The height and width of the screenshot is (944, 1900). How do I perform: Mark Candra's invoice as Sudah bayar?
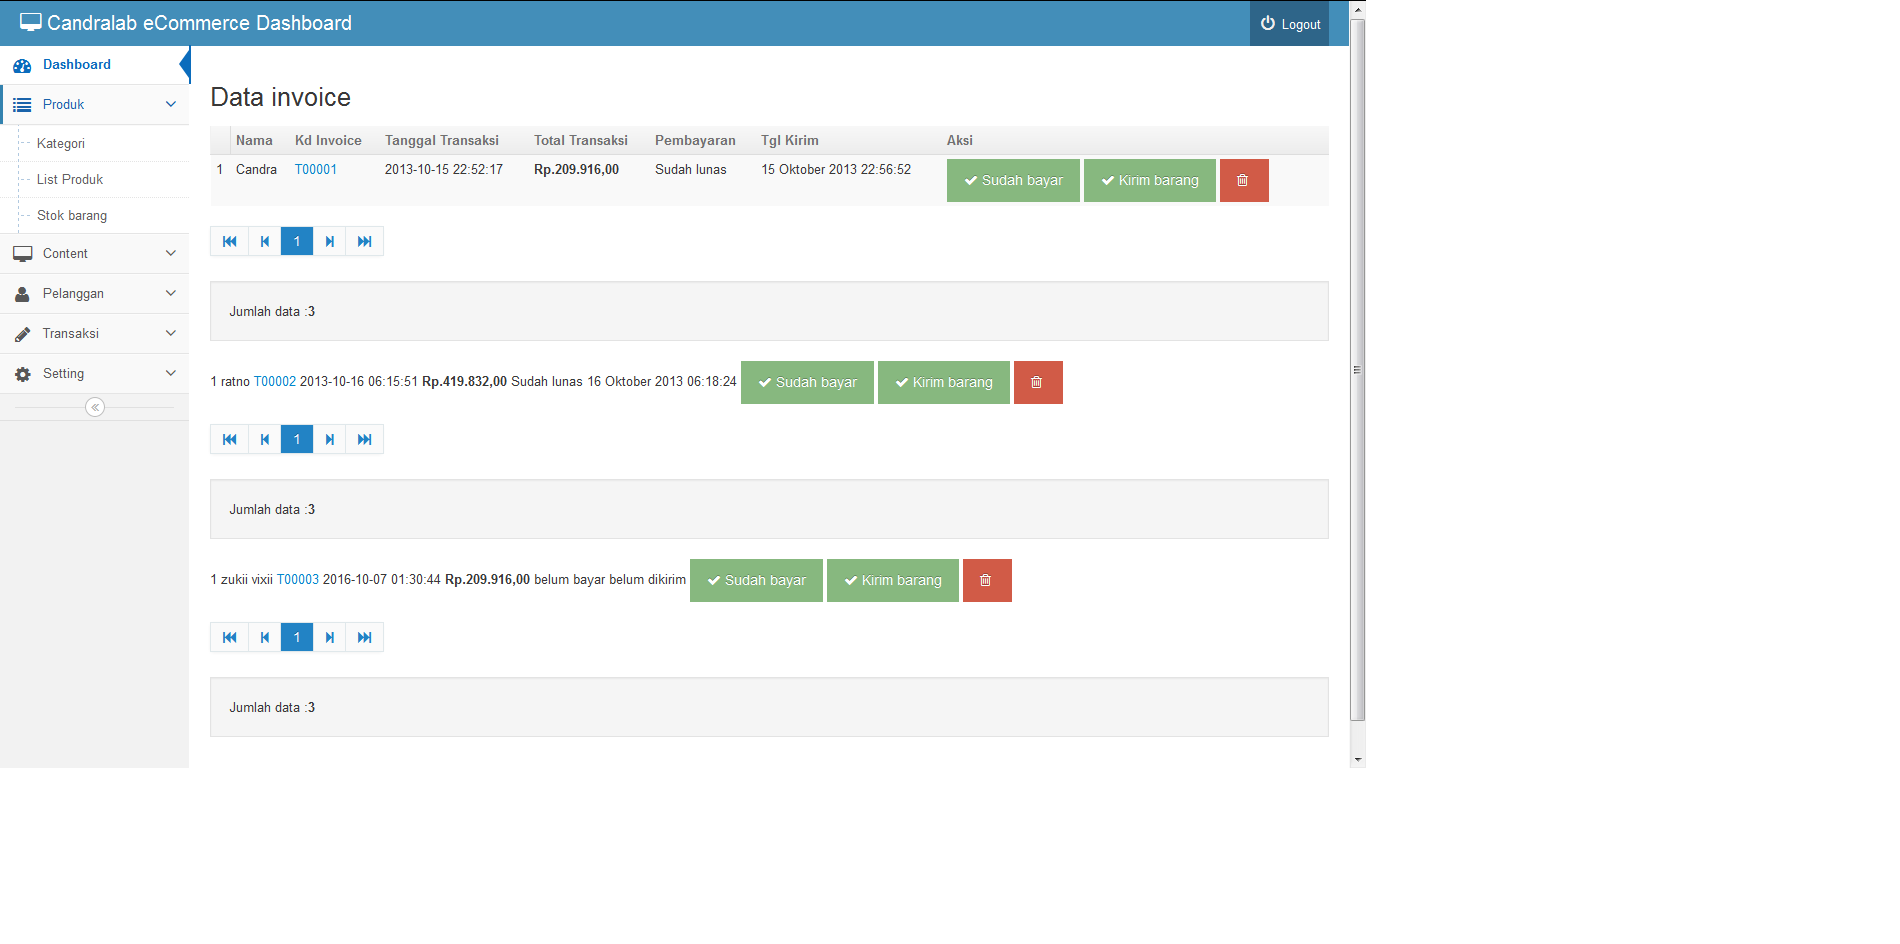[x=1012, y=181]
